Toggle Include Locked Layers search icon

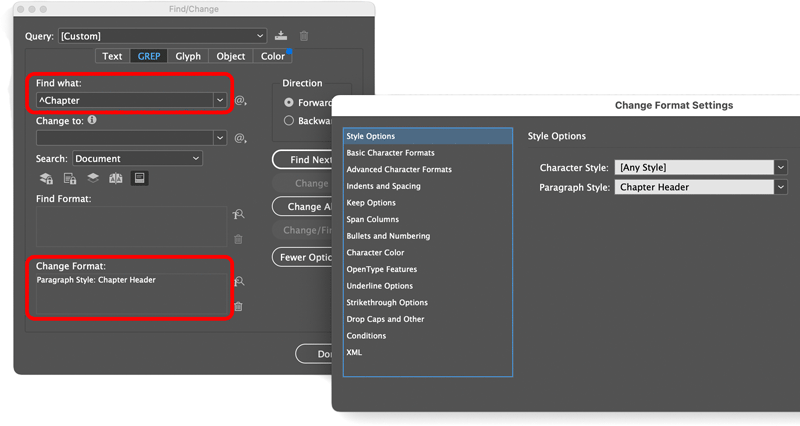coord(47,178)
